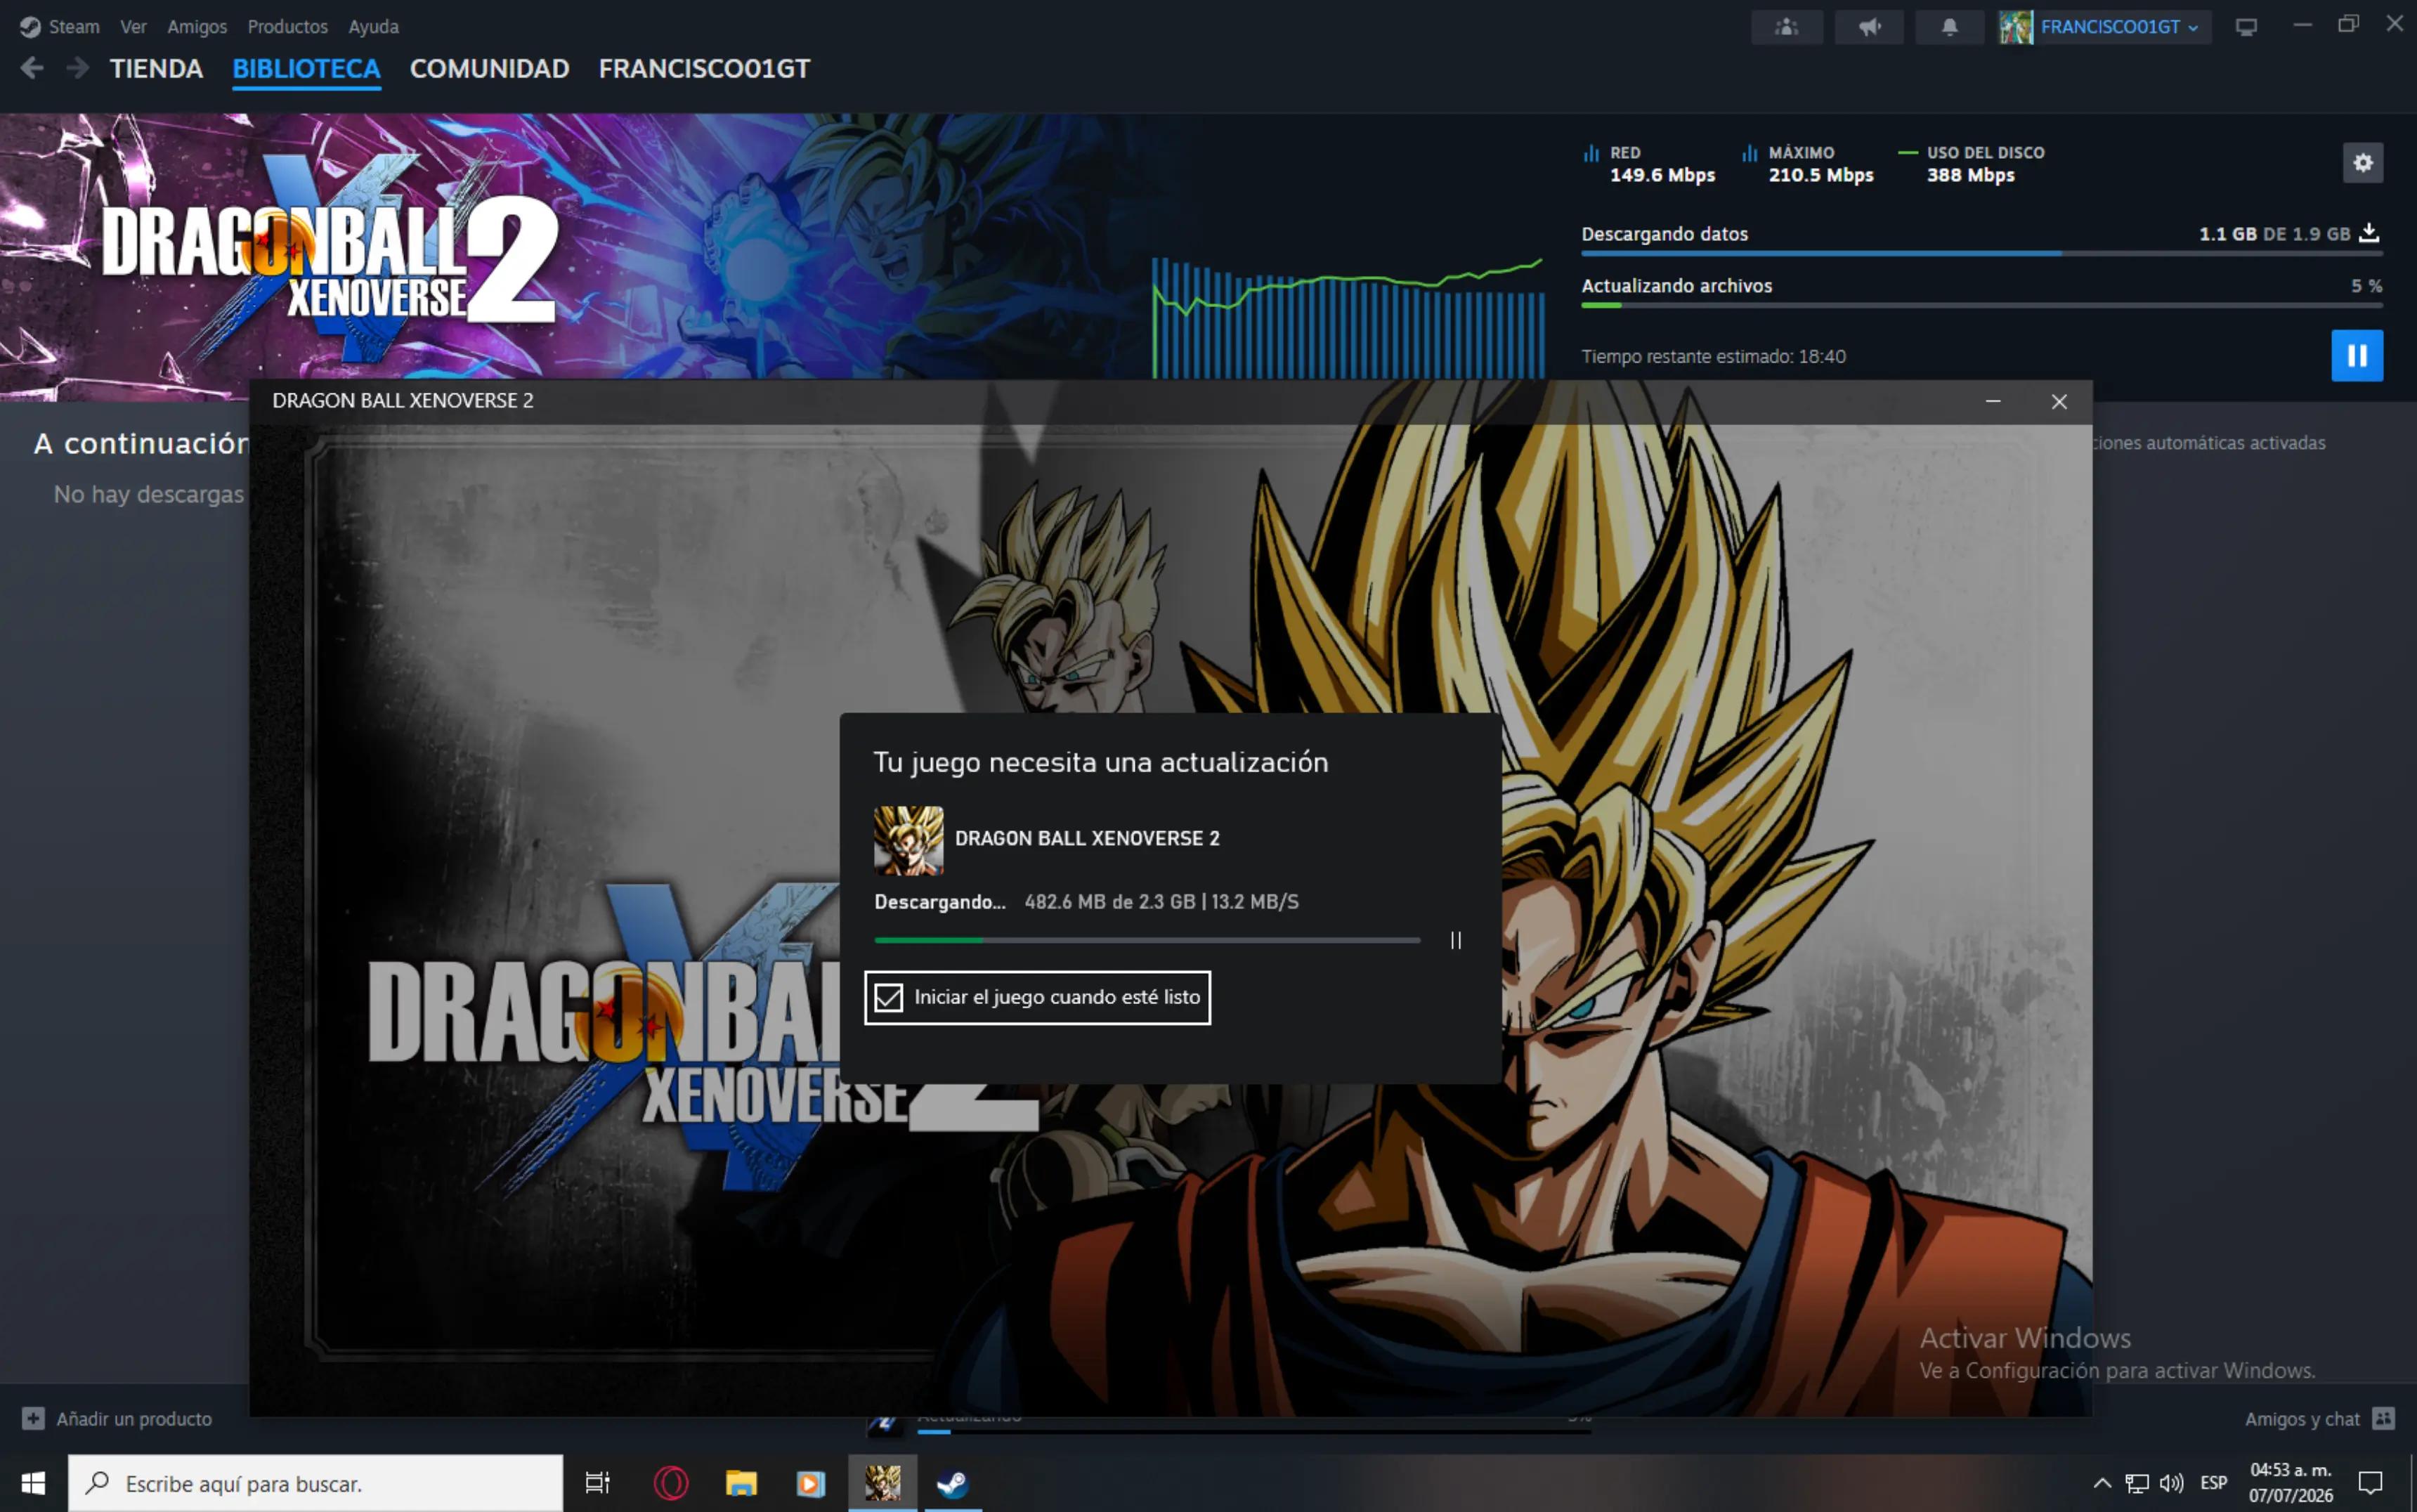
Task: Uncheck Iniciar el juego cuando esté listo
Action: [x=888, y=997]
